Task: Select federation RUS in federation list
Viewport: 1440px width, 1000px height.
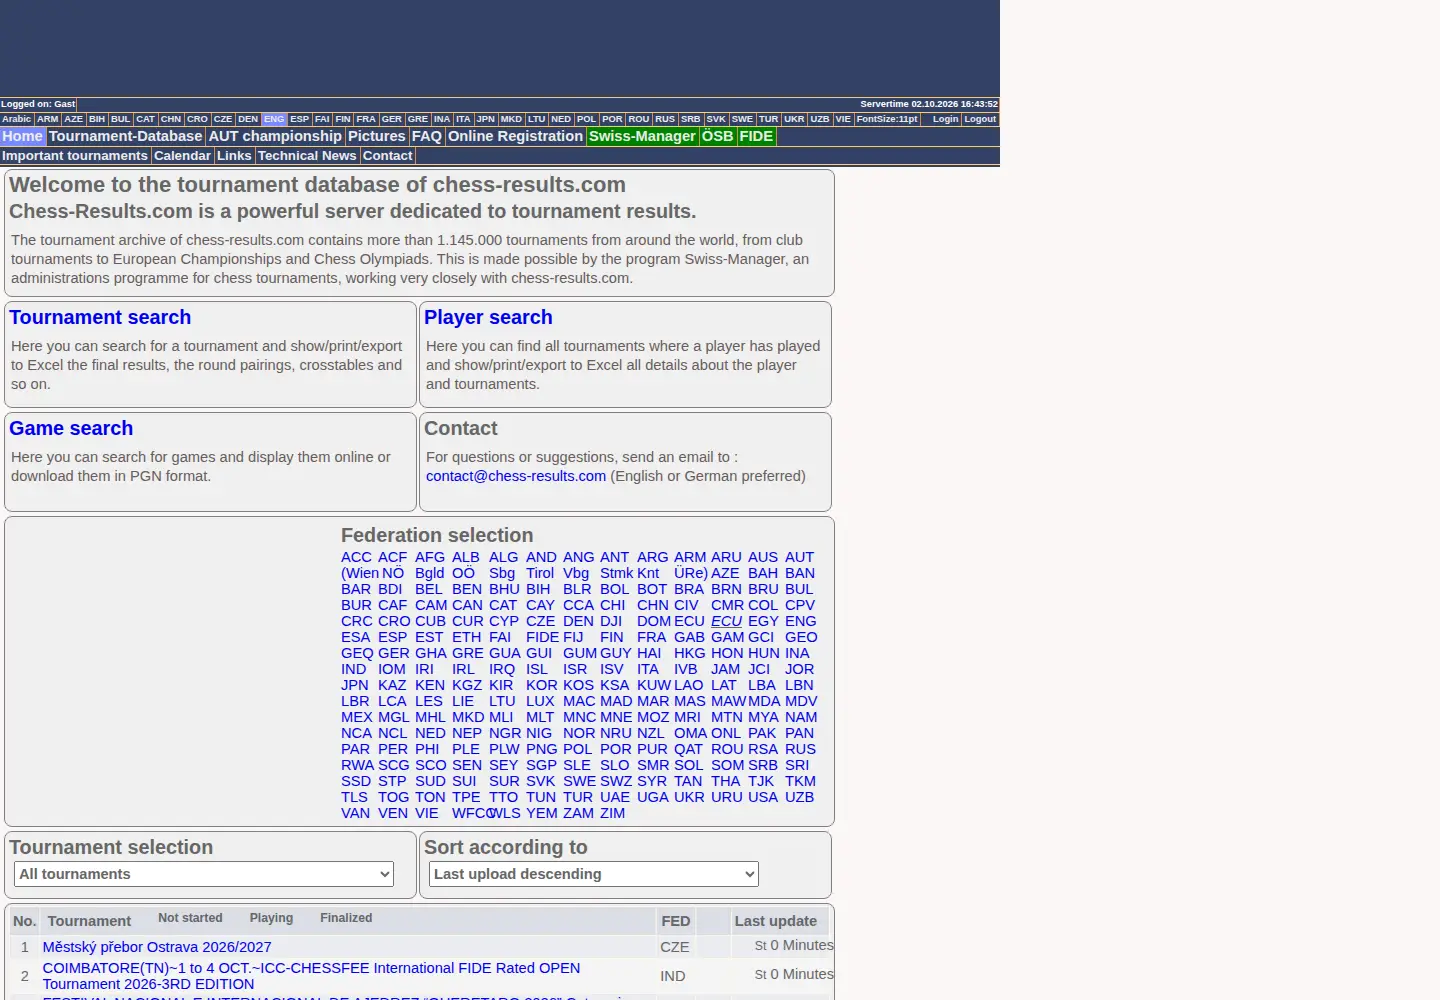Action: (x=800, y=749)
